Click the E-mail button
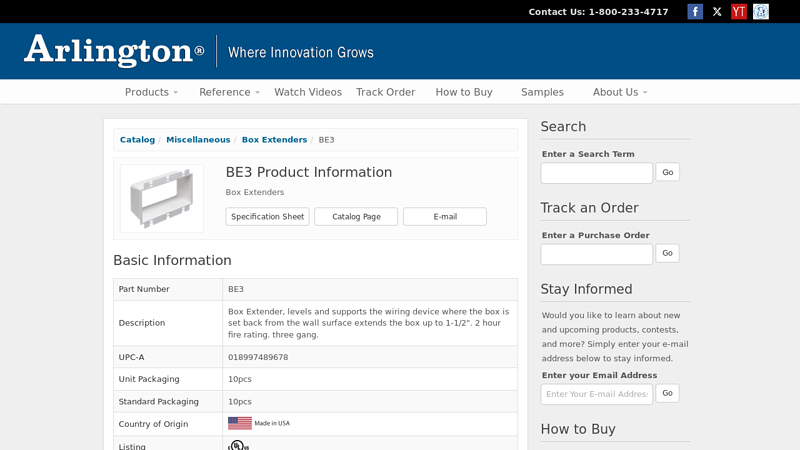 click(x=445, y=216)
